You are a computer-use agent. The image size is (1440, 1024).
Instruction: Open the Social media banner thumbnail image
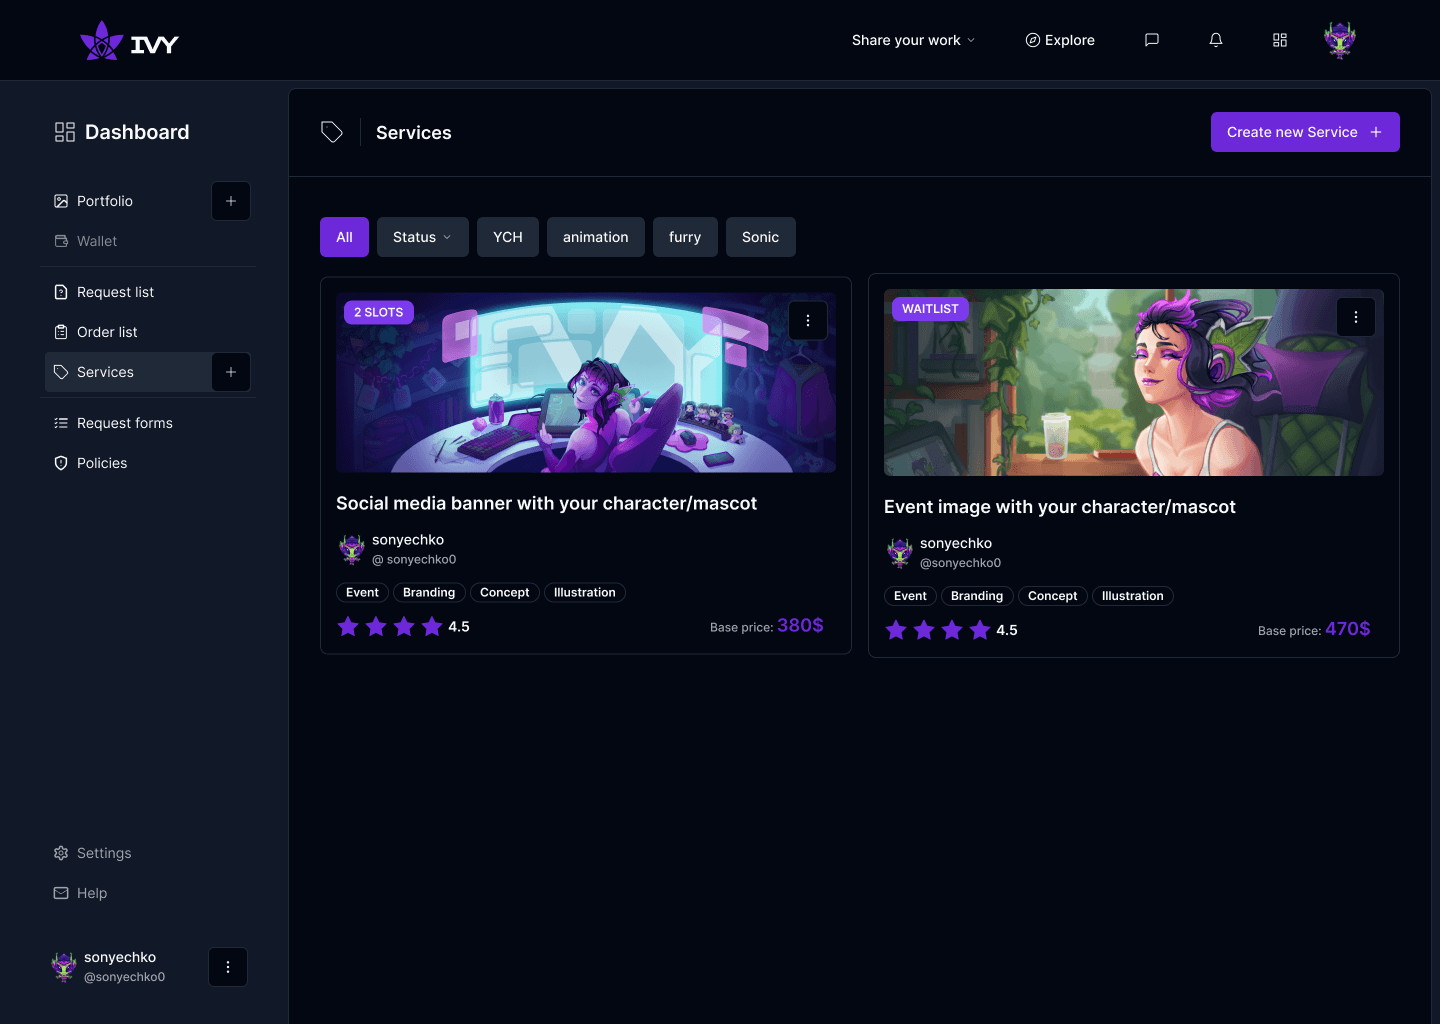click(x=586, y=382)
